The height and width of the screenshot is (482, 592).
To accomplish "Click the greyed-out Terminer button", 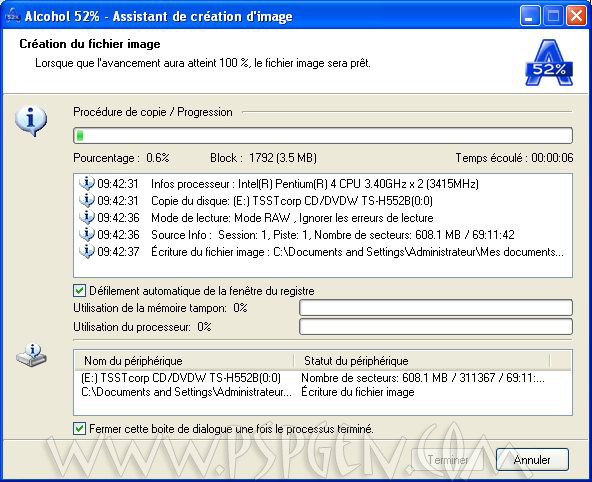I will (448, 460).
